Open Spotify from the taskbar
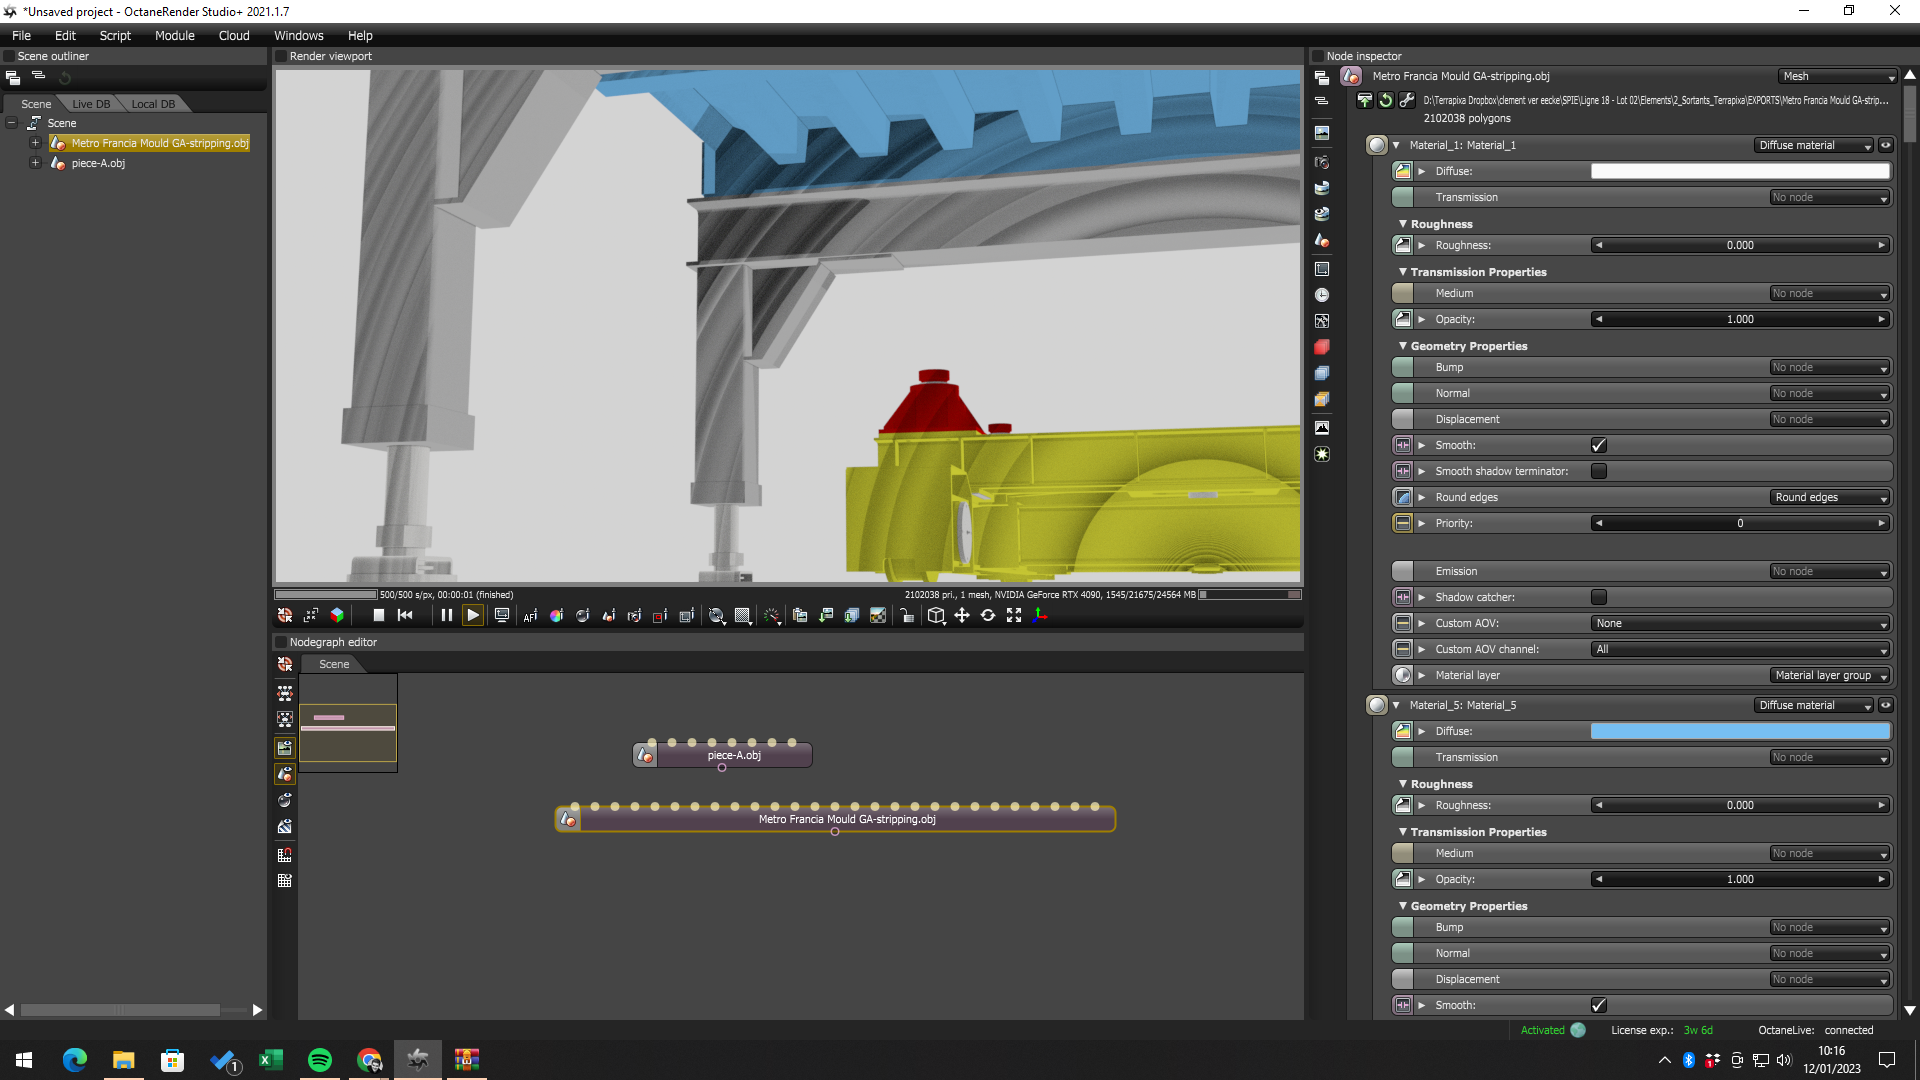 [x=320, y=1060]
